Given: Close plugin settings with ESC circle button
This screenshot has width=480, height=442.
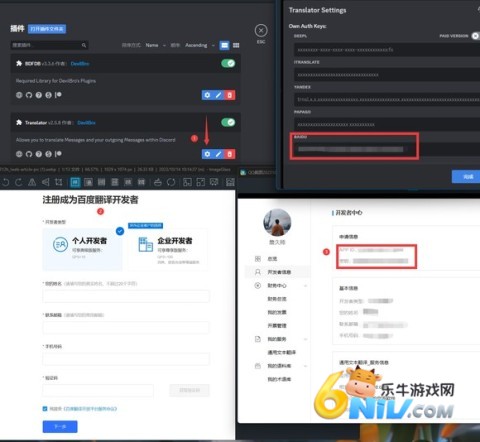Looking at the screenshot, I should 261,31.
